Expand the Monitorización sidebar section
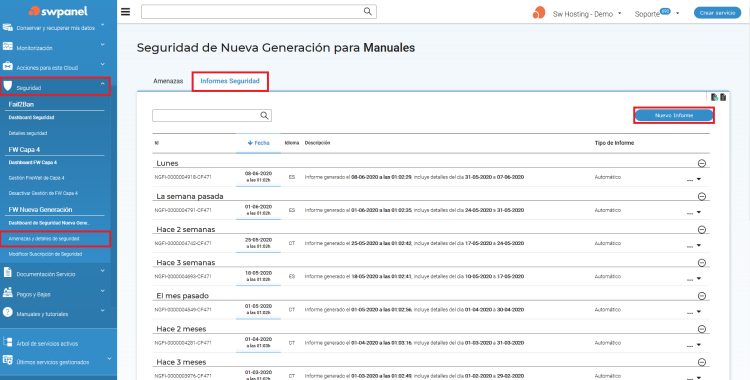The height and width of the screenshot is (380, 750). coord(102,45)
